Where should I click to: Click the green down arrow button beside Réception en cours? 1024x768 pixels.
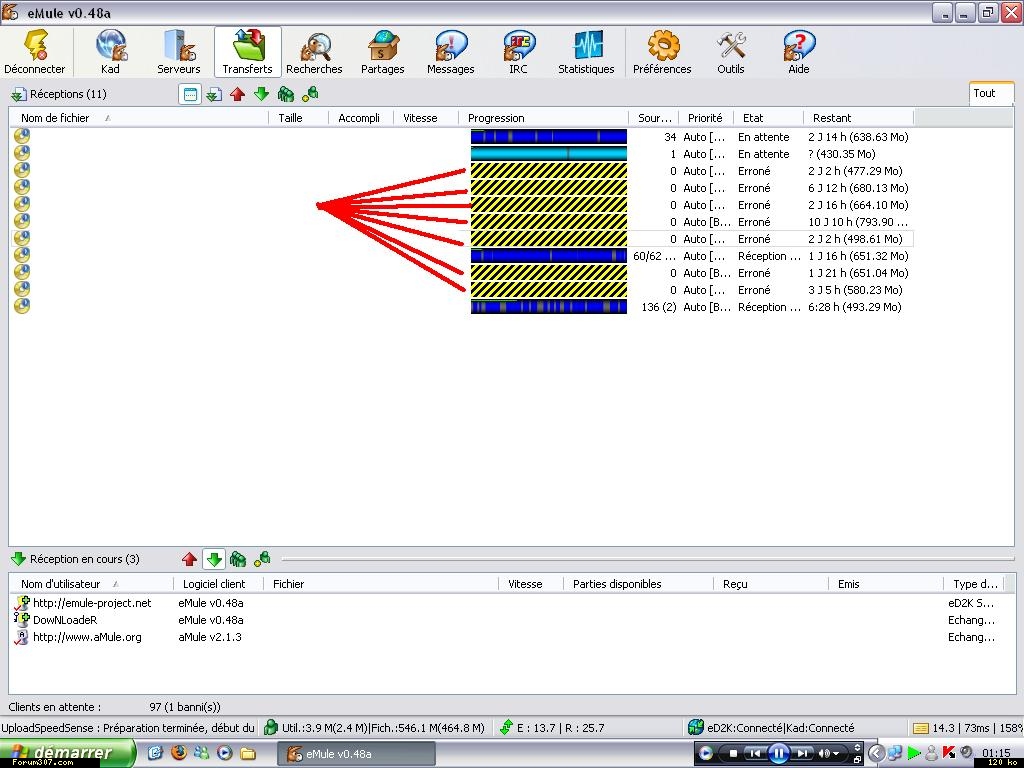coord(214,559)
